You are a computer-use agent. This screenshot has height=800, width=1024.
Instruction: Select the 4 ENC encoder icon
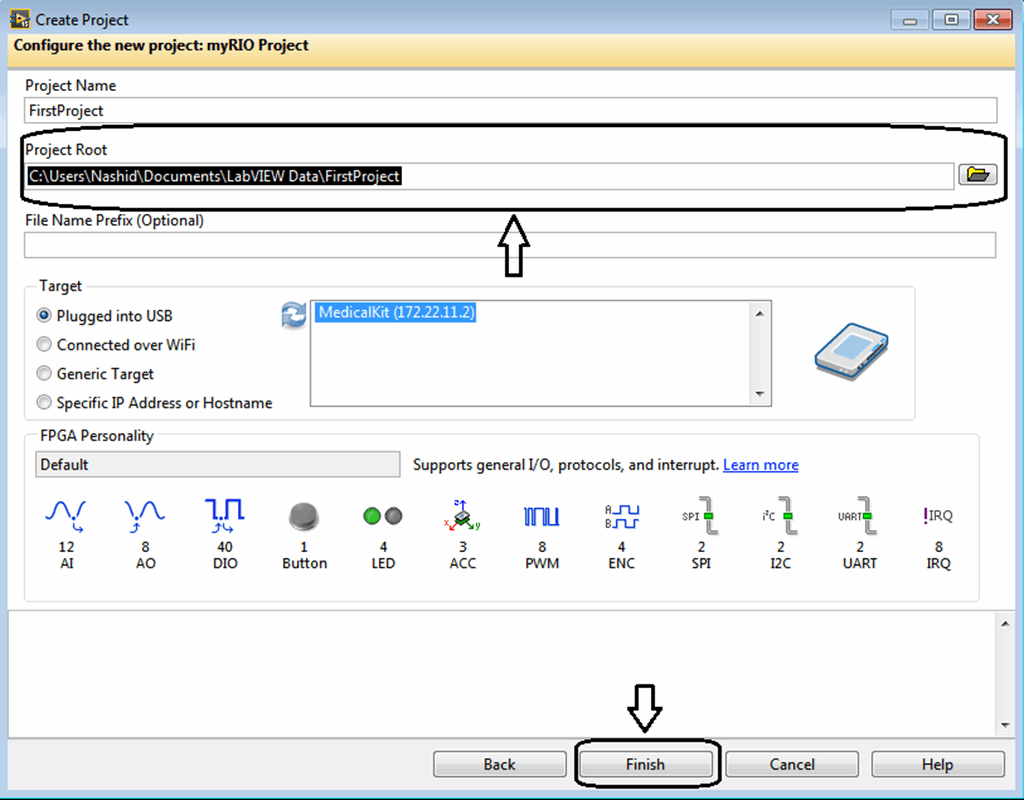(x=621, y=525)
